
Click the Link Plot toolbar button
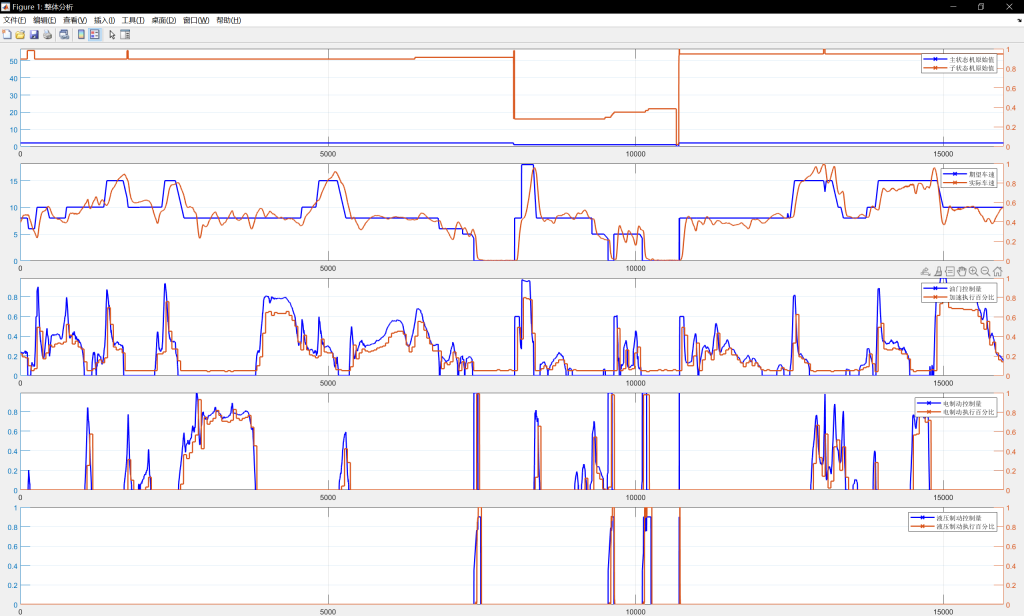(x=64, y=34)
